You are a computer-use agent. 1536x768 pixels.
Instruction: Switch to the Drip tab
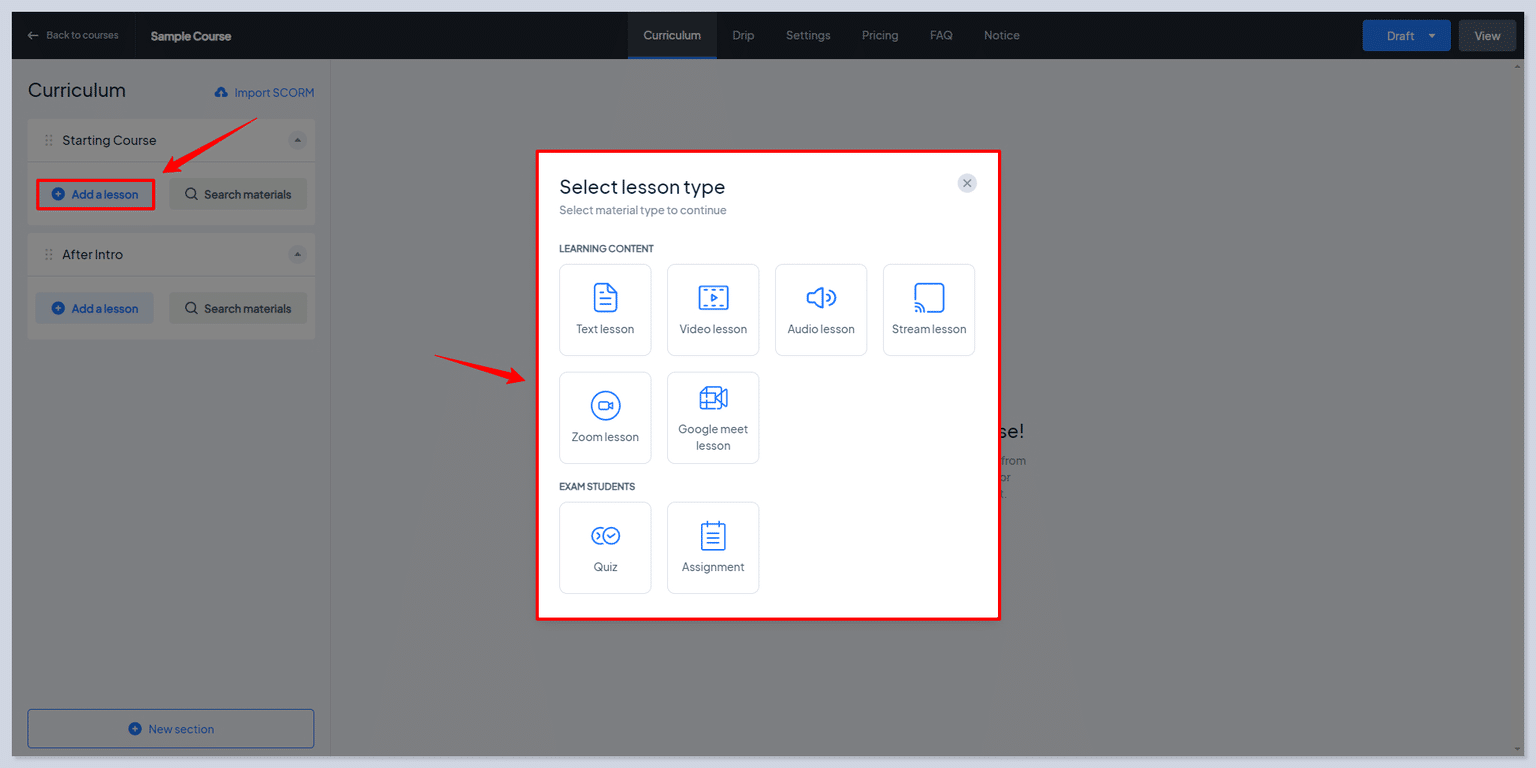click(x=743, y=35)
